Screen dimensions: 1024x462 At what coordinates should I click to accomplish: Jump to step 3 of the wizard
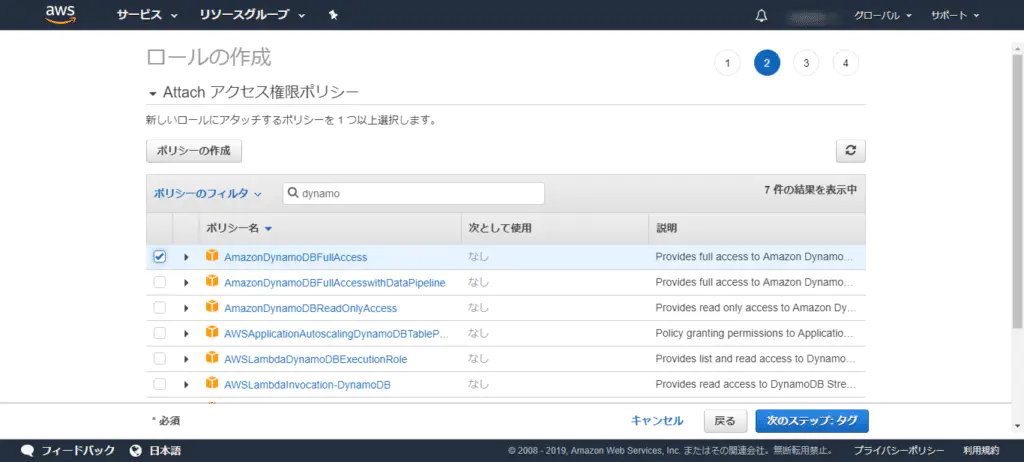(806, 63)
